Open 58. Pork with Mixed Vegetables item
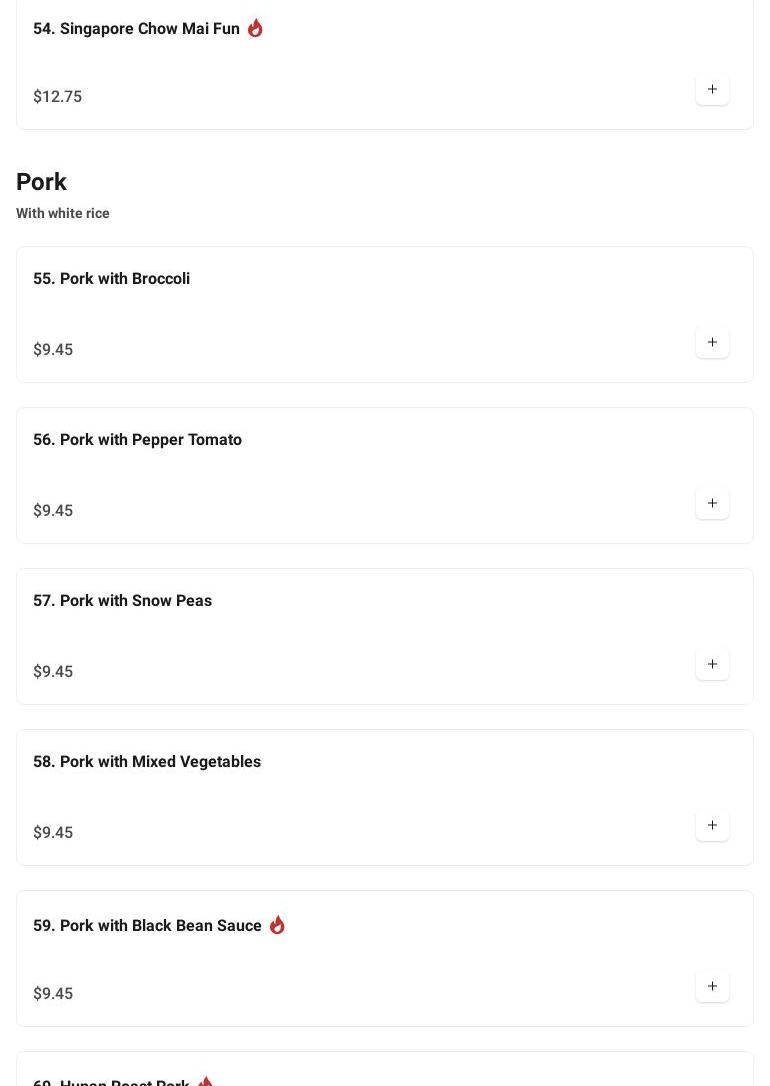This screenshot has width=770, height=1086. coord(146,762)
